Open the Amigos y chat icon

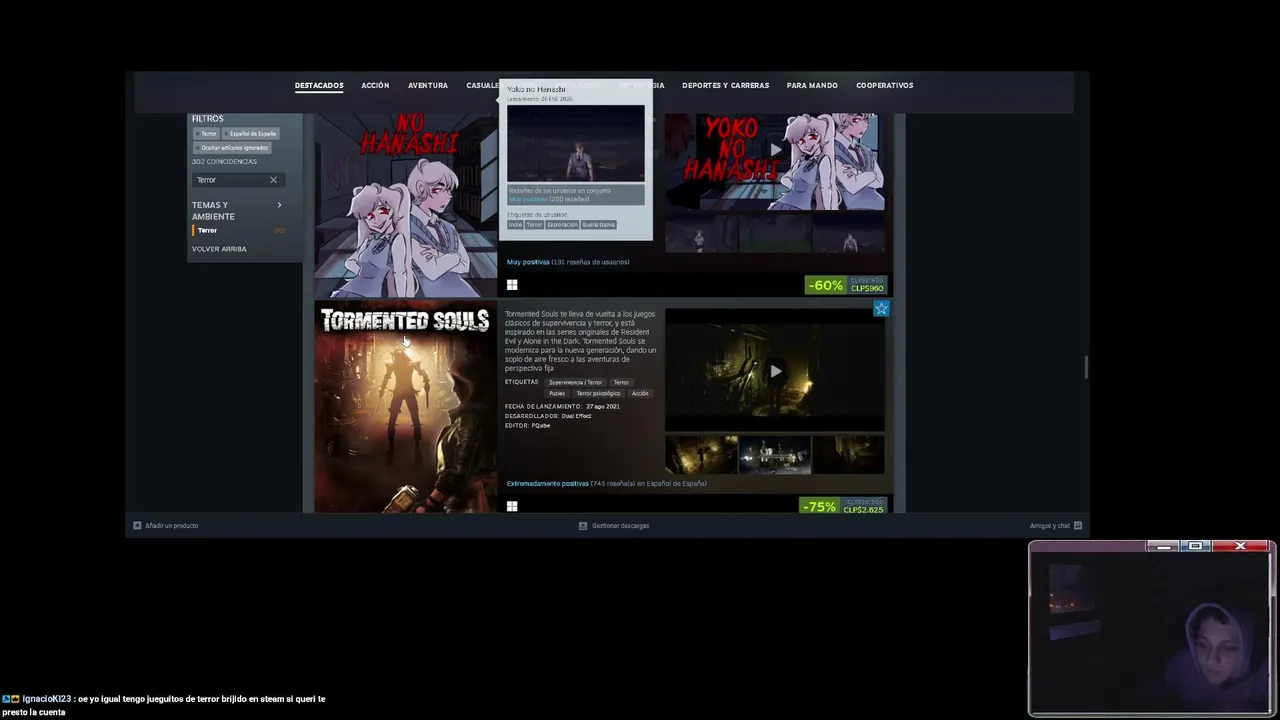tap(1077, 525)
